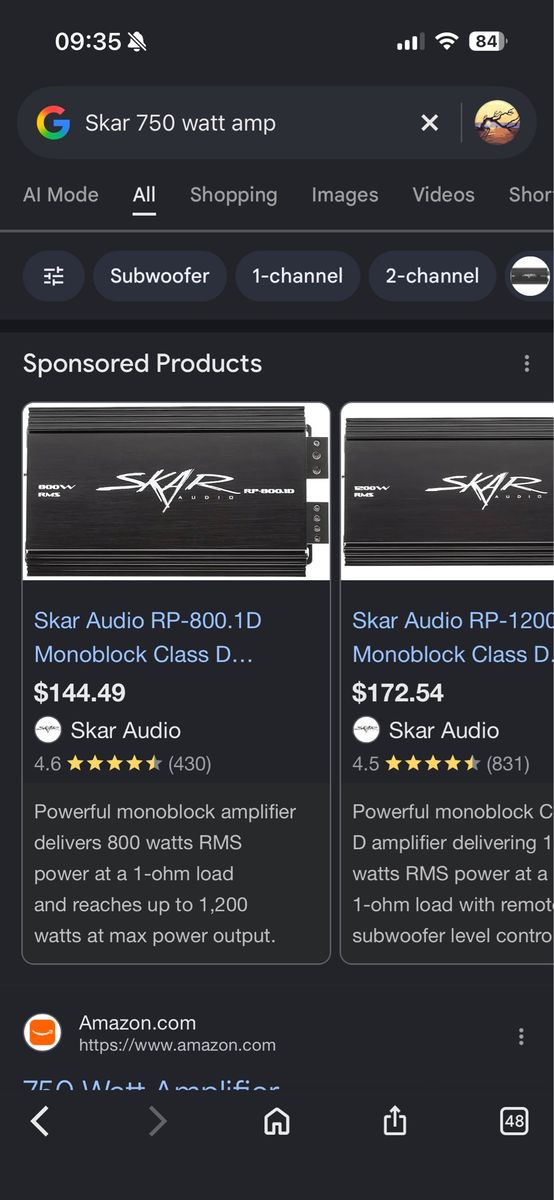Tap the browser home icon
This screenshot has height=1200, width=554.
277,1122
